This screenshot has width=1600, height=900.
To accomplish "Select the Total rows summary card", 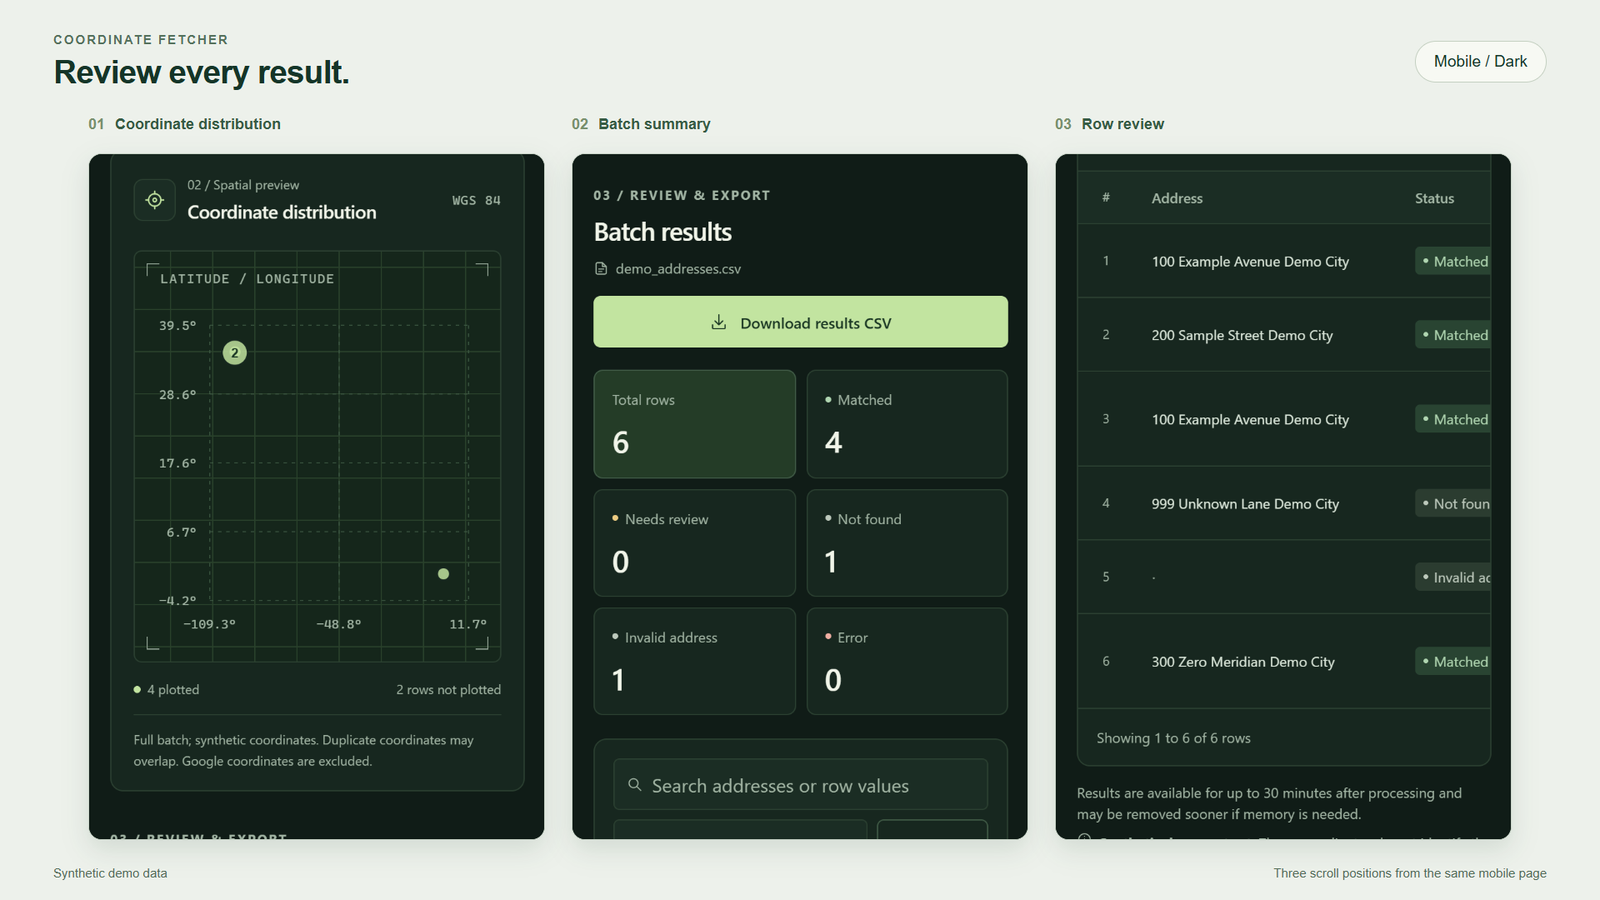I will coord(695,424).
